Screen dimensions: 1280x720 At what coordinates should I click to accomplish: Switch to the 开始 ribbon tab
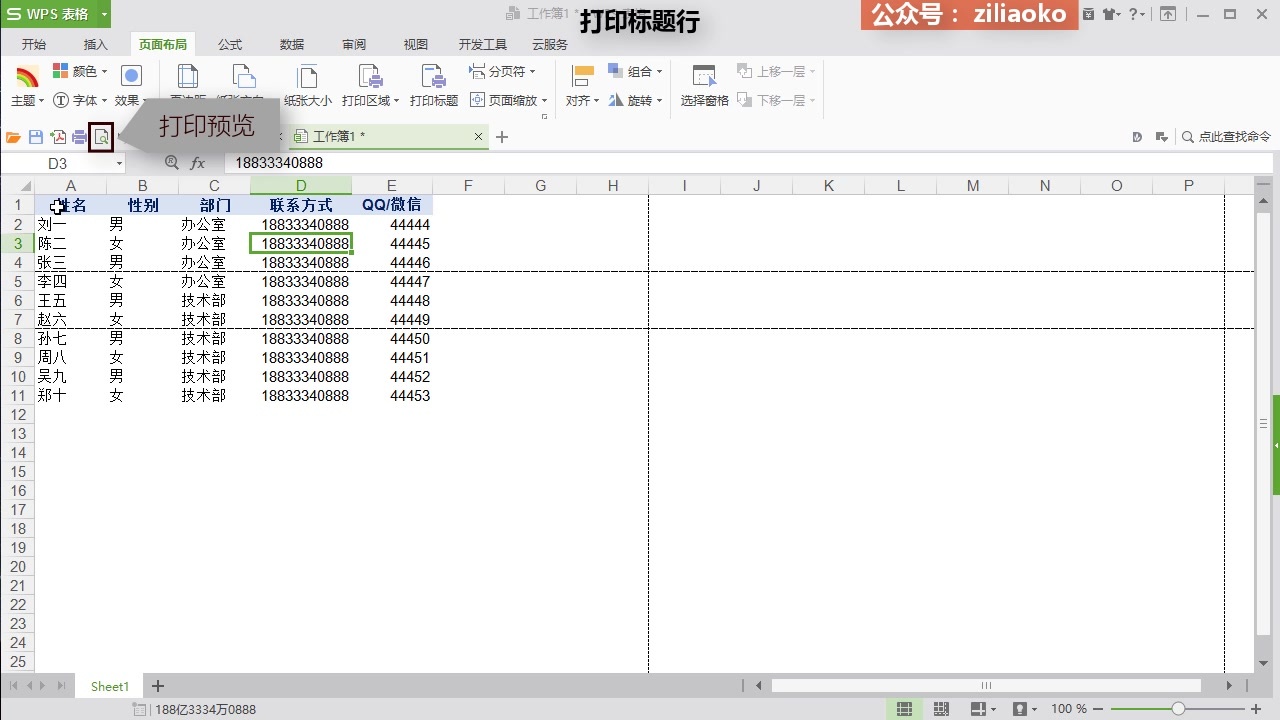(x=34, y=45)
